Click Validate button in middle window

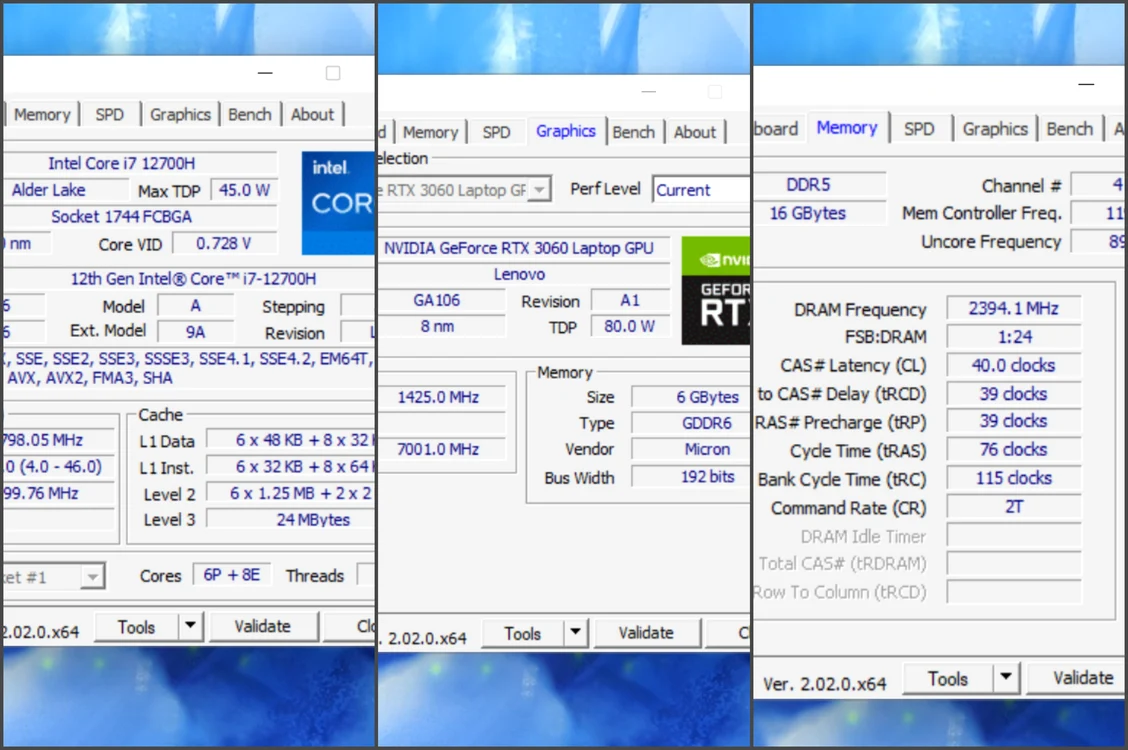click(x=646, y=633)
